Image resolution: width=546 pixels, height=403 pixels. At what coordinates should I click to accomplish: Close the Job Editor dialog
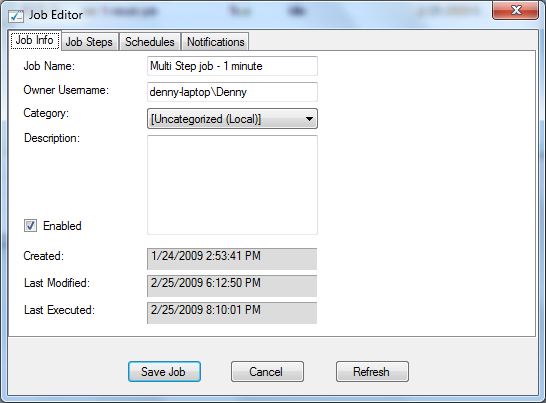coord(516,10)
